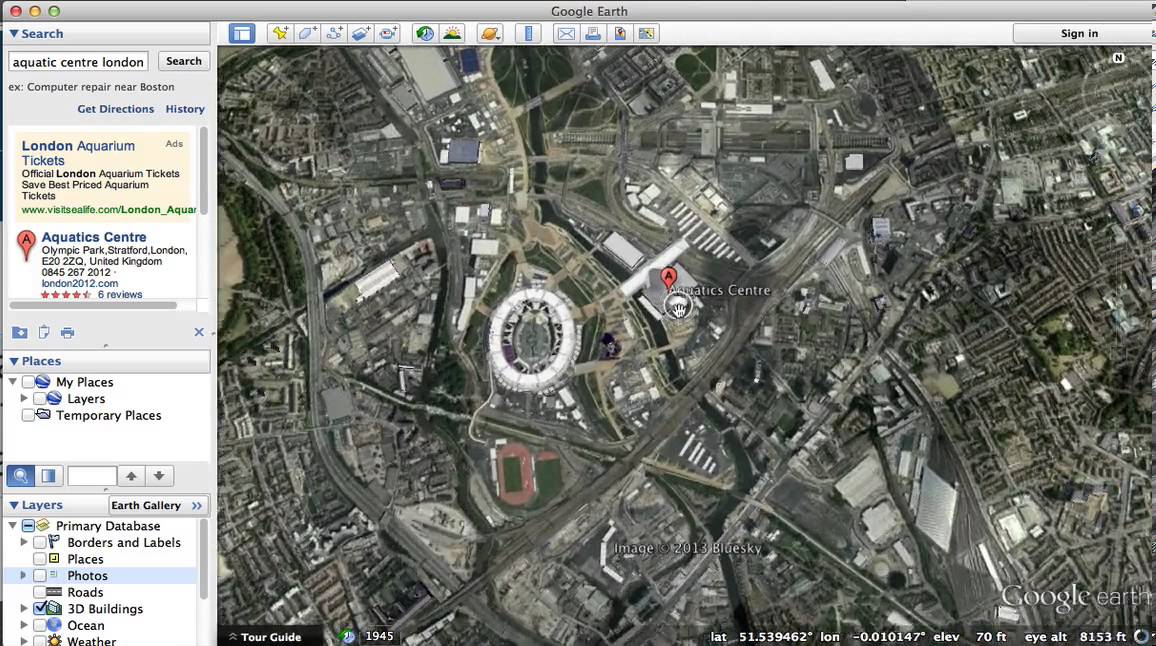Viewport: 1156px width, 646px height.
Task: Collapse the Layers panel
Action: [x=14, y=505]
